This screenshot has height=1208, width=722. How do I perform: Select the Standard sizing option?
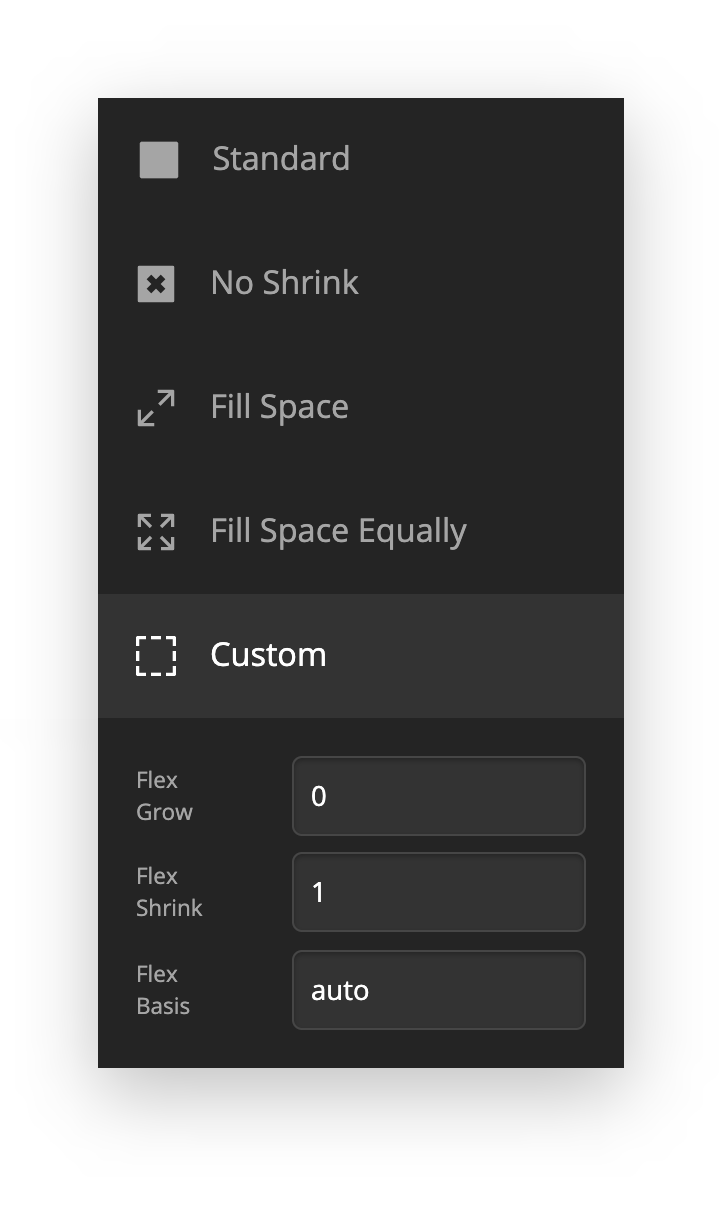pos(281,159)
